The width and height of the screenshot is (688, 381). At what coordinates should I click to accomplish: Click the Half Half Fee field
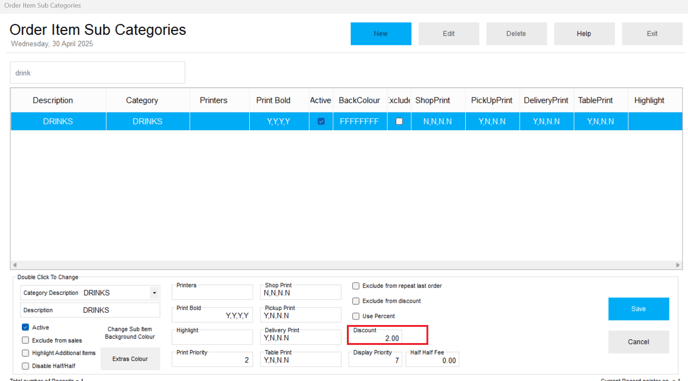(x=432, y=359)
